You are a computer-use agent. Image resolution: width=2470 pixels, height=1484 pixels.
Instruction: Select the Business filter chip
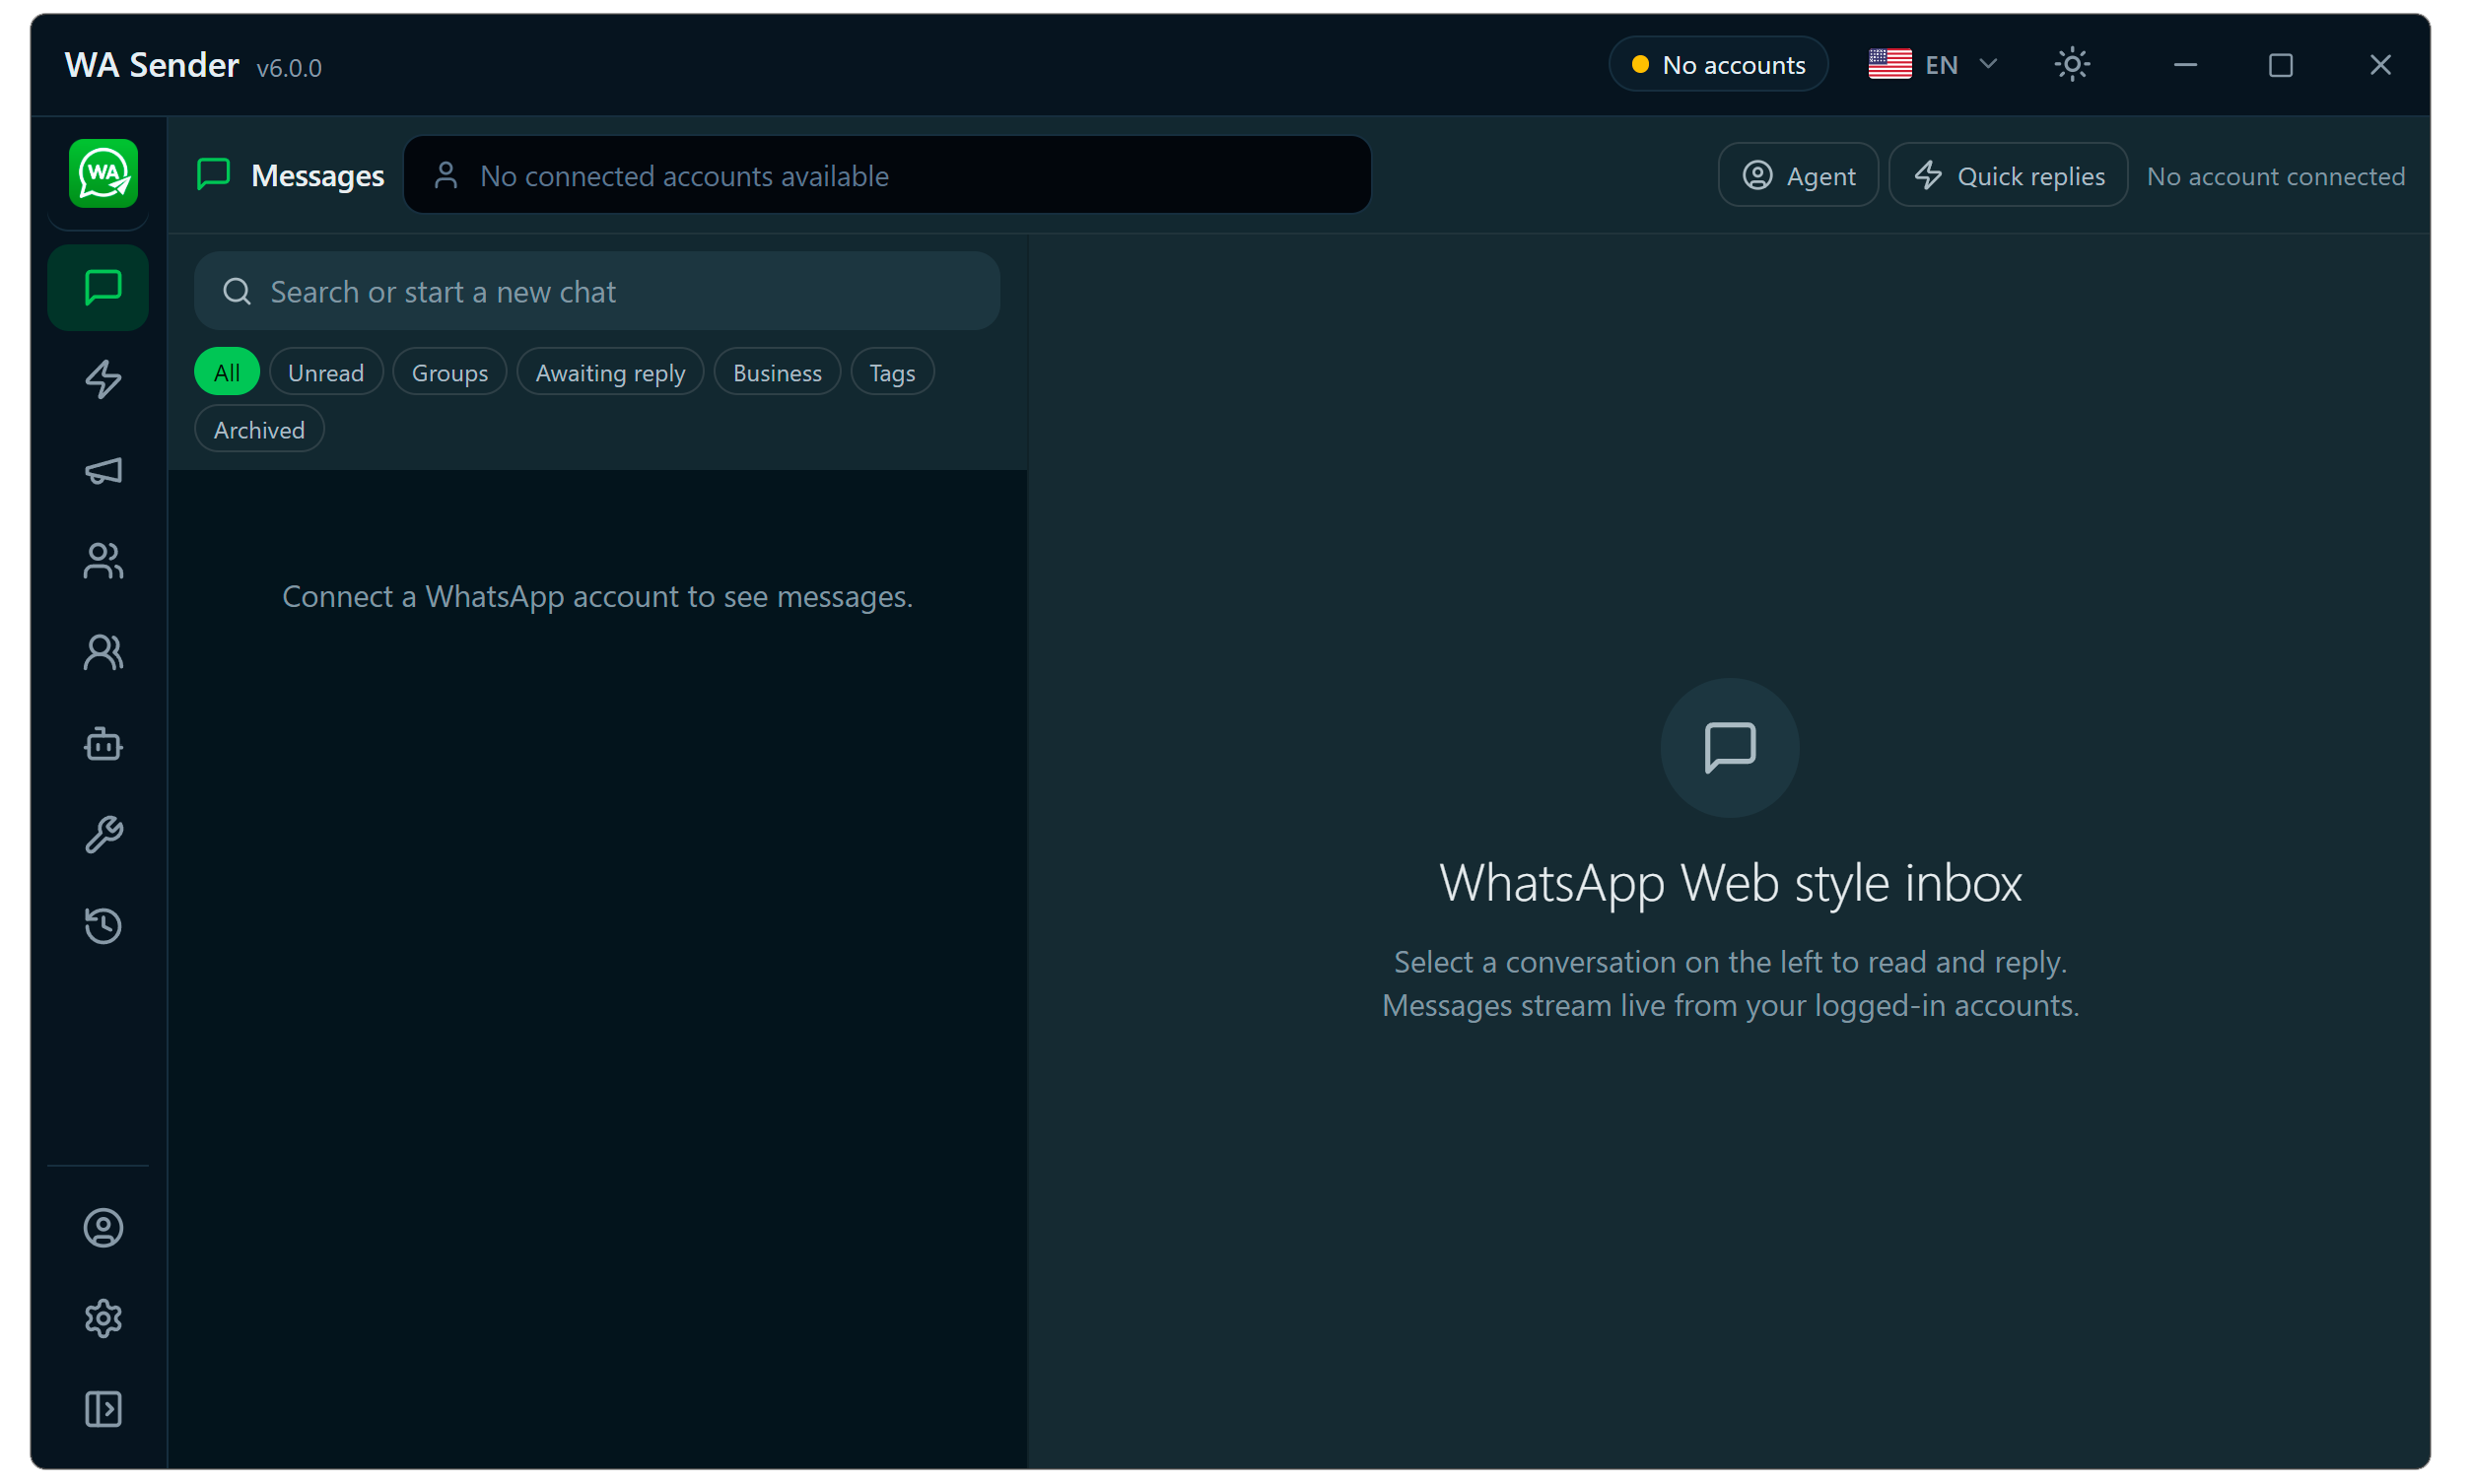[x=777, y=372]
